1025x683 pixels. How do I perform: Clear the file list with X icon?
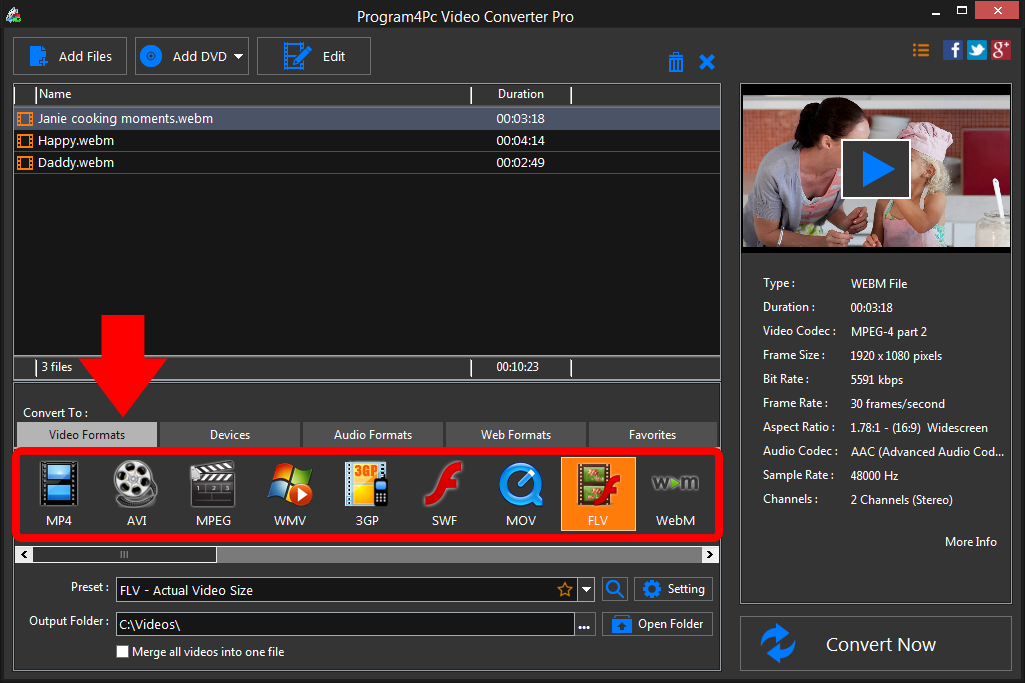click(x=707, y=61)
